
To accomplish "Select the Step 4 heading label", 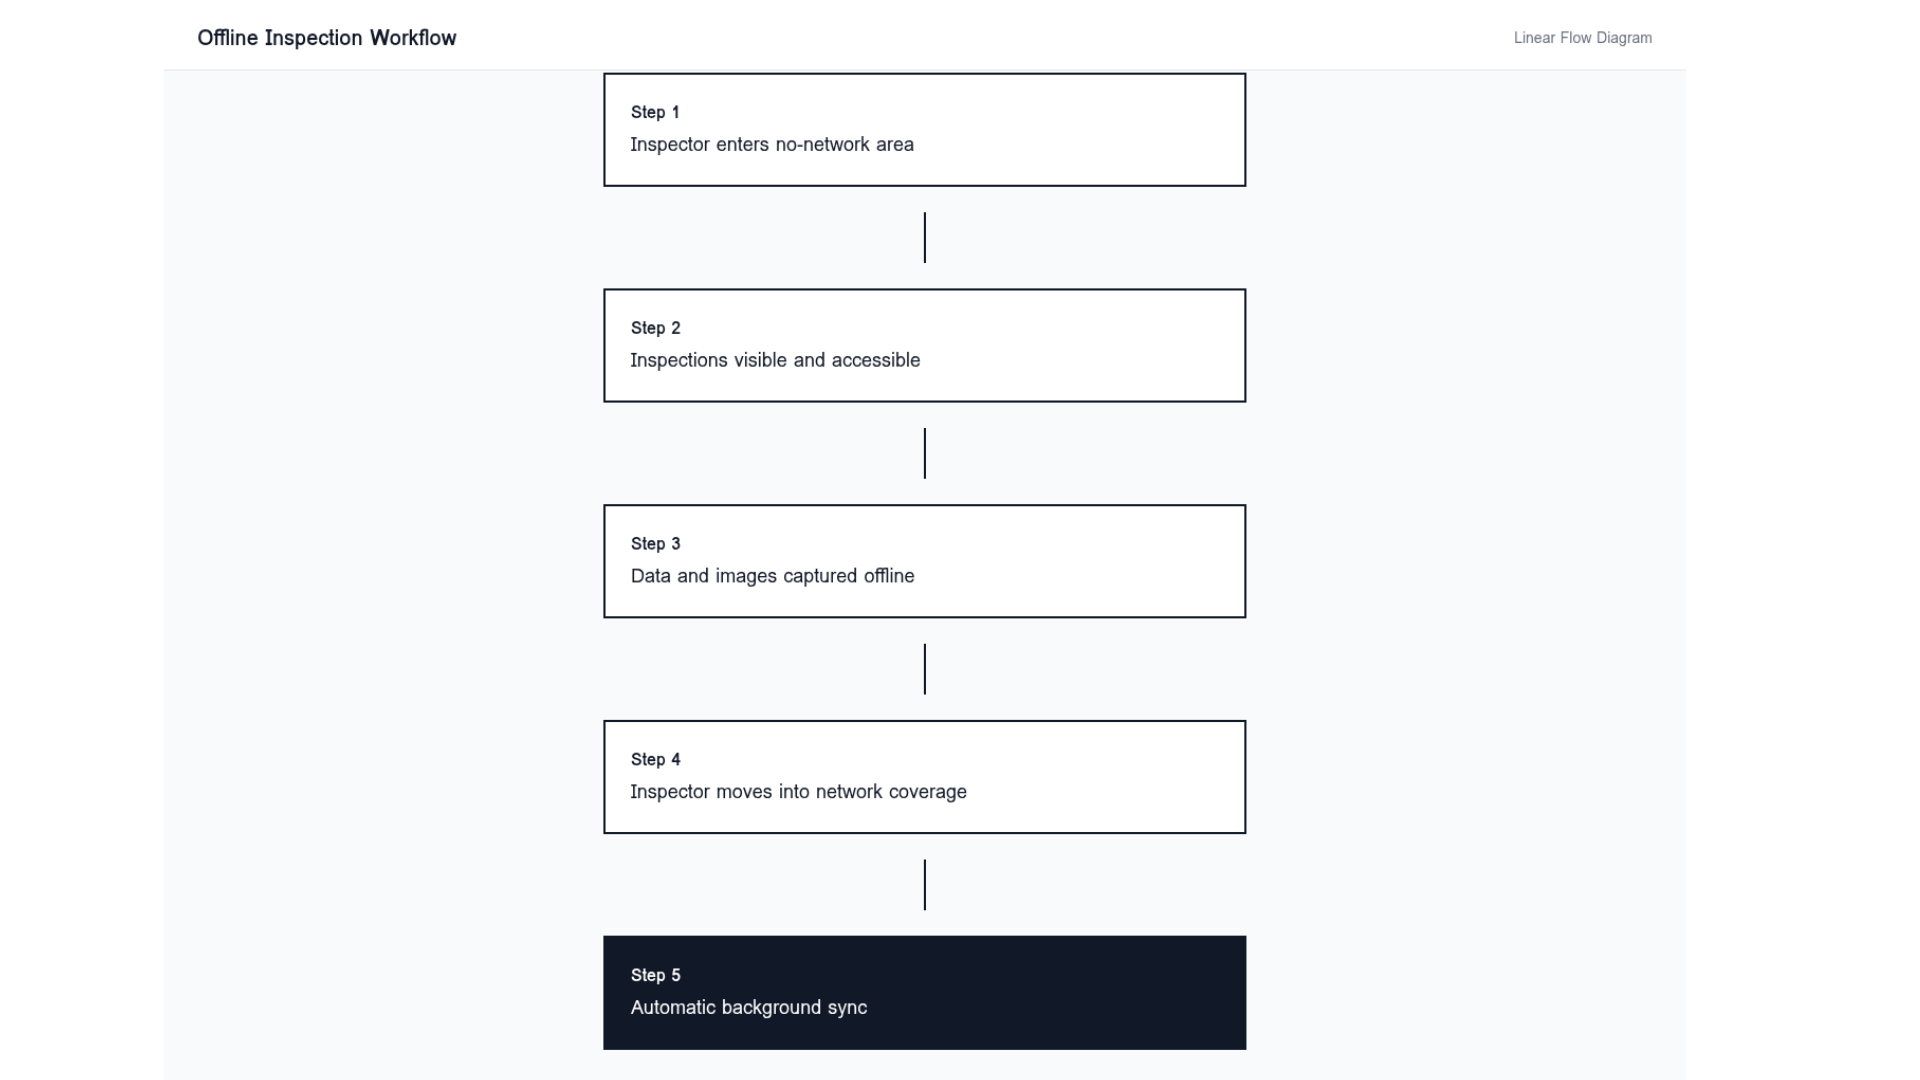I will click(655, 760).
